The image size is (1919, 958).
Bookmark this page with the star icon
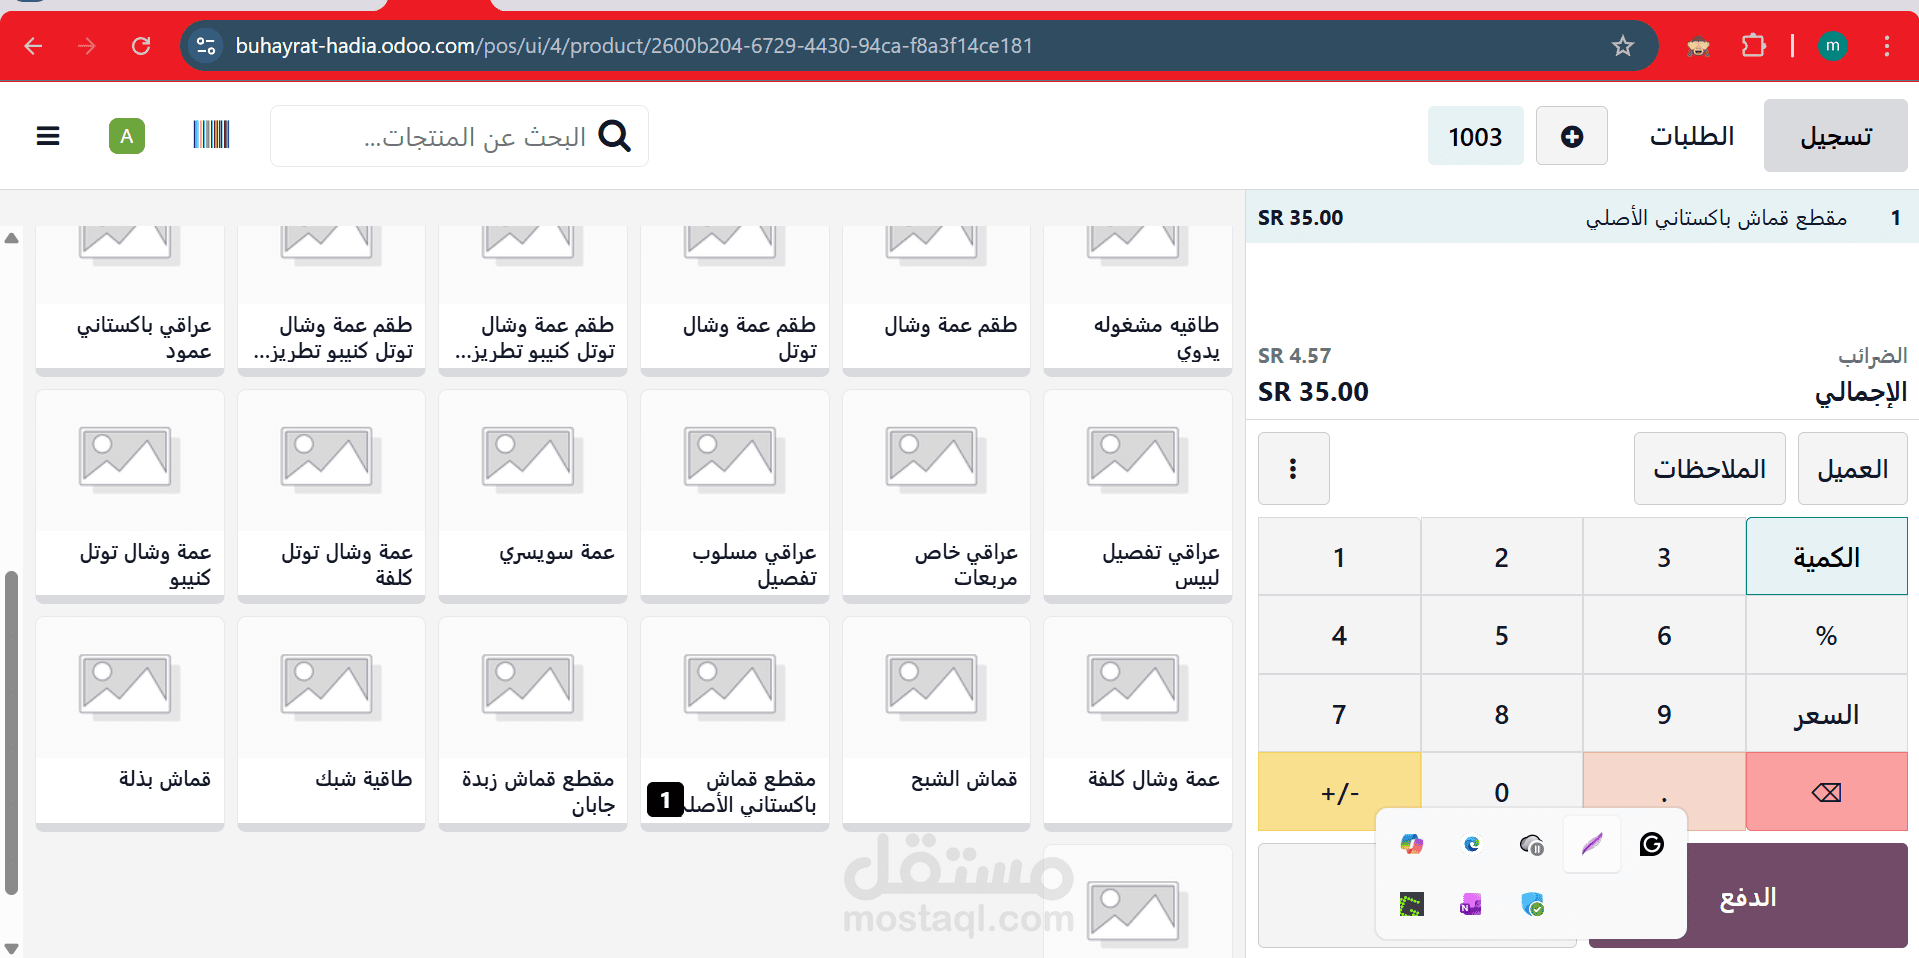click(x=1622, y=46)
